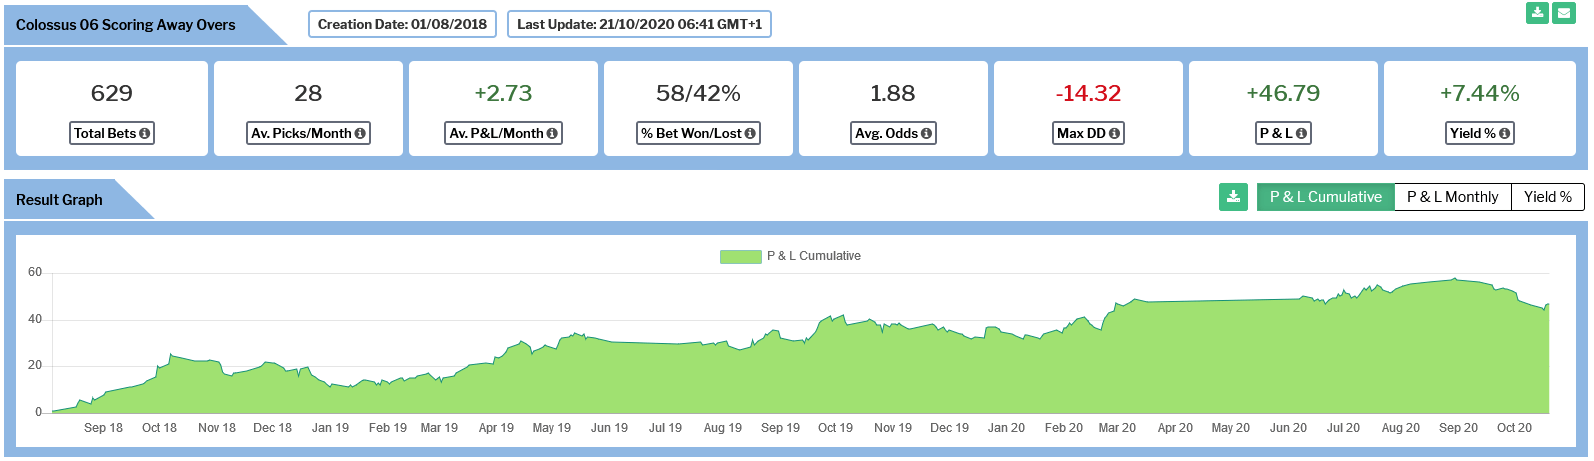This screenshot has width=1594, height=461.
Task: Click the Av. P&L/Month info icon
Action: click(x=552, y=133)
